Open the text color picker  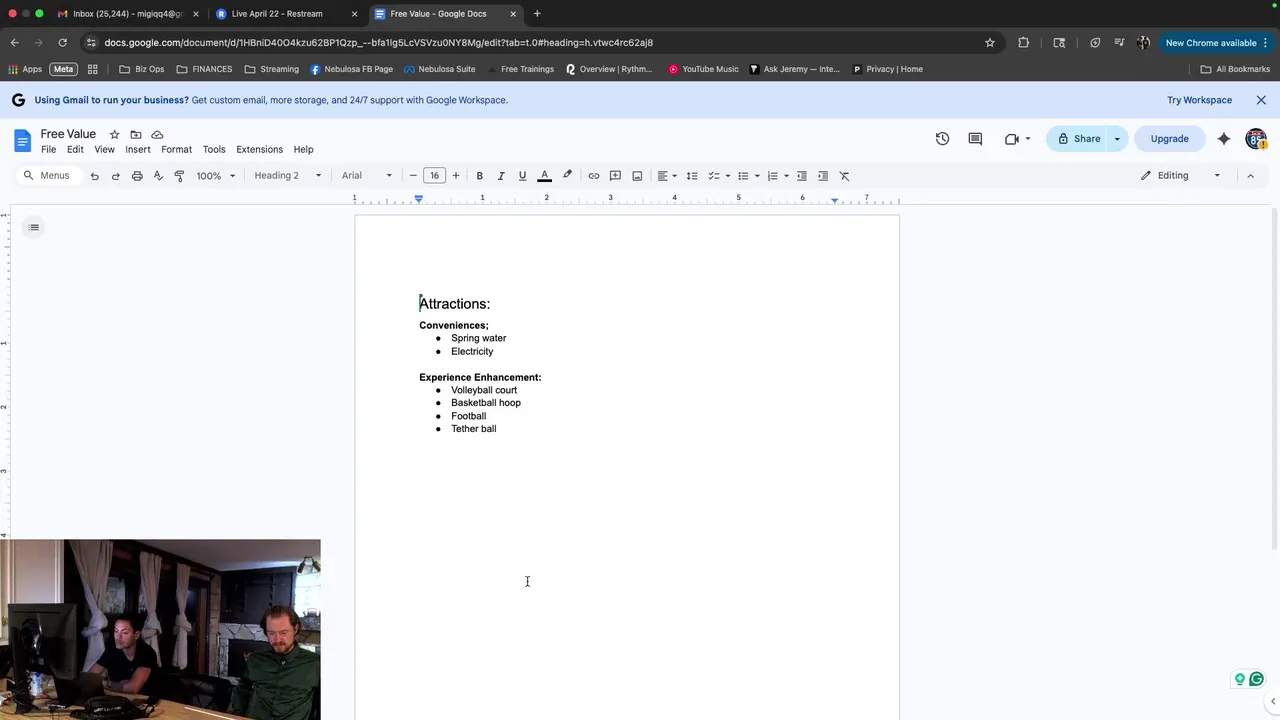pyautogui.click(x=544, y=176)
